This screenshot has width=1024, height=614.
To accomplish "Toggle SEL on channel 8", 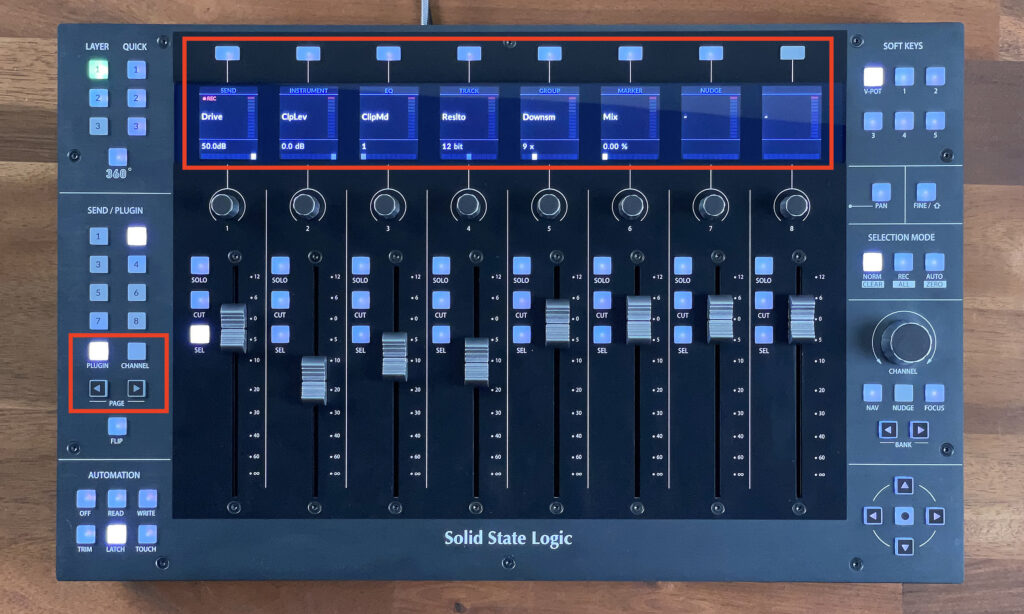I will tap(763, 334).
